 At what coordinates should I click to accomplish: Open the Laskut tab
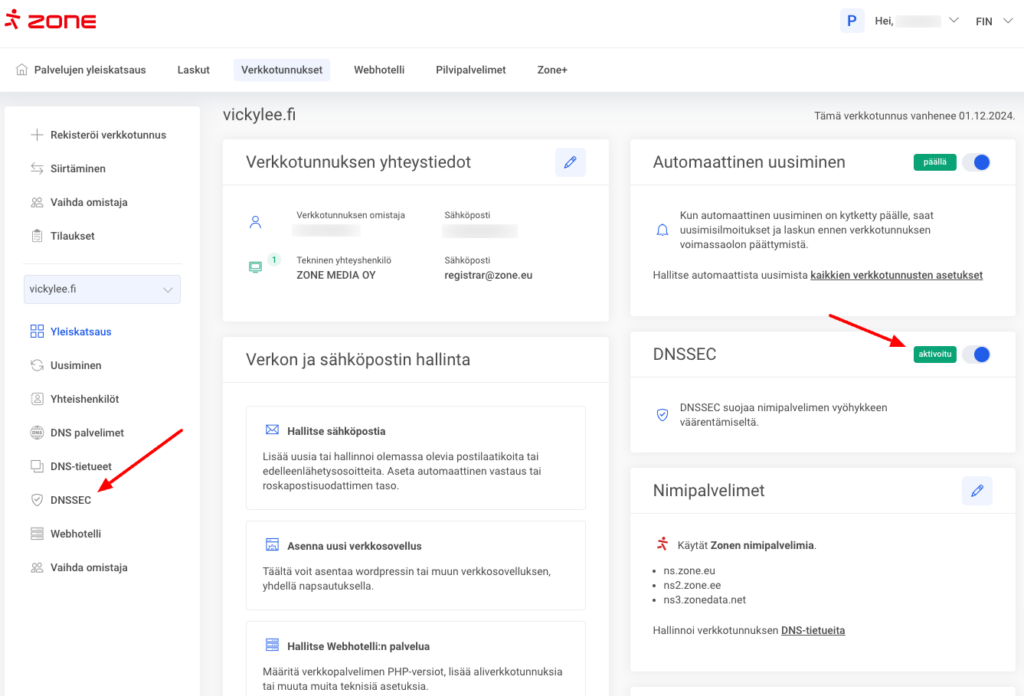pyautogui.click(x=193, y=70)
